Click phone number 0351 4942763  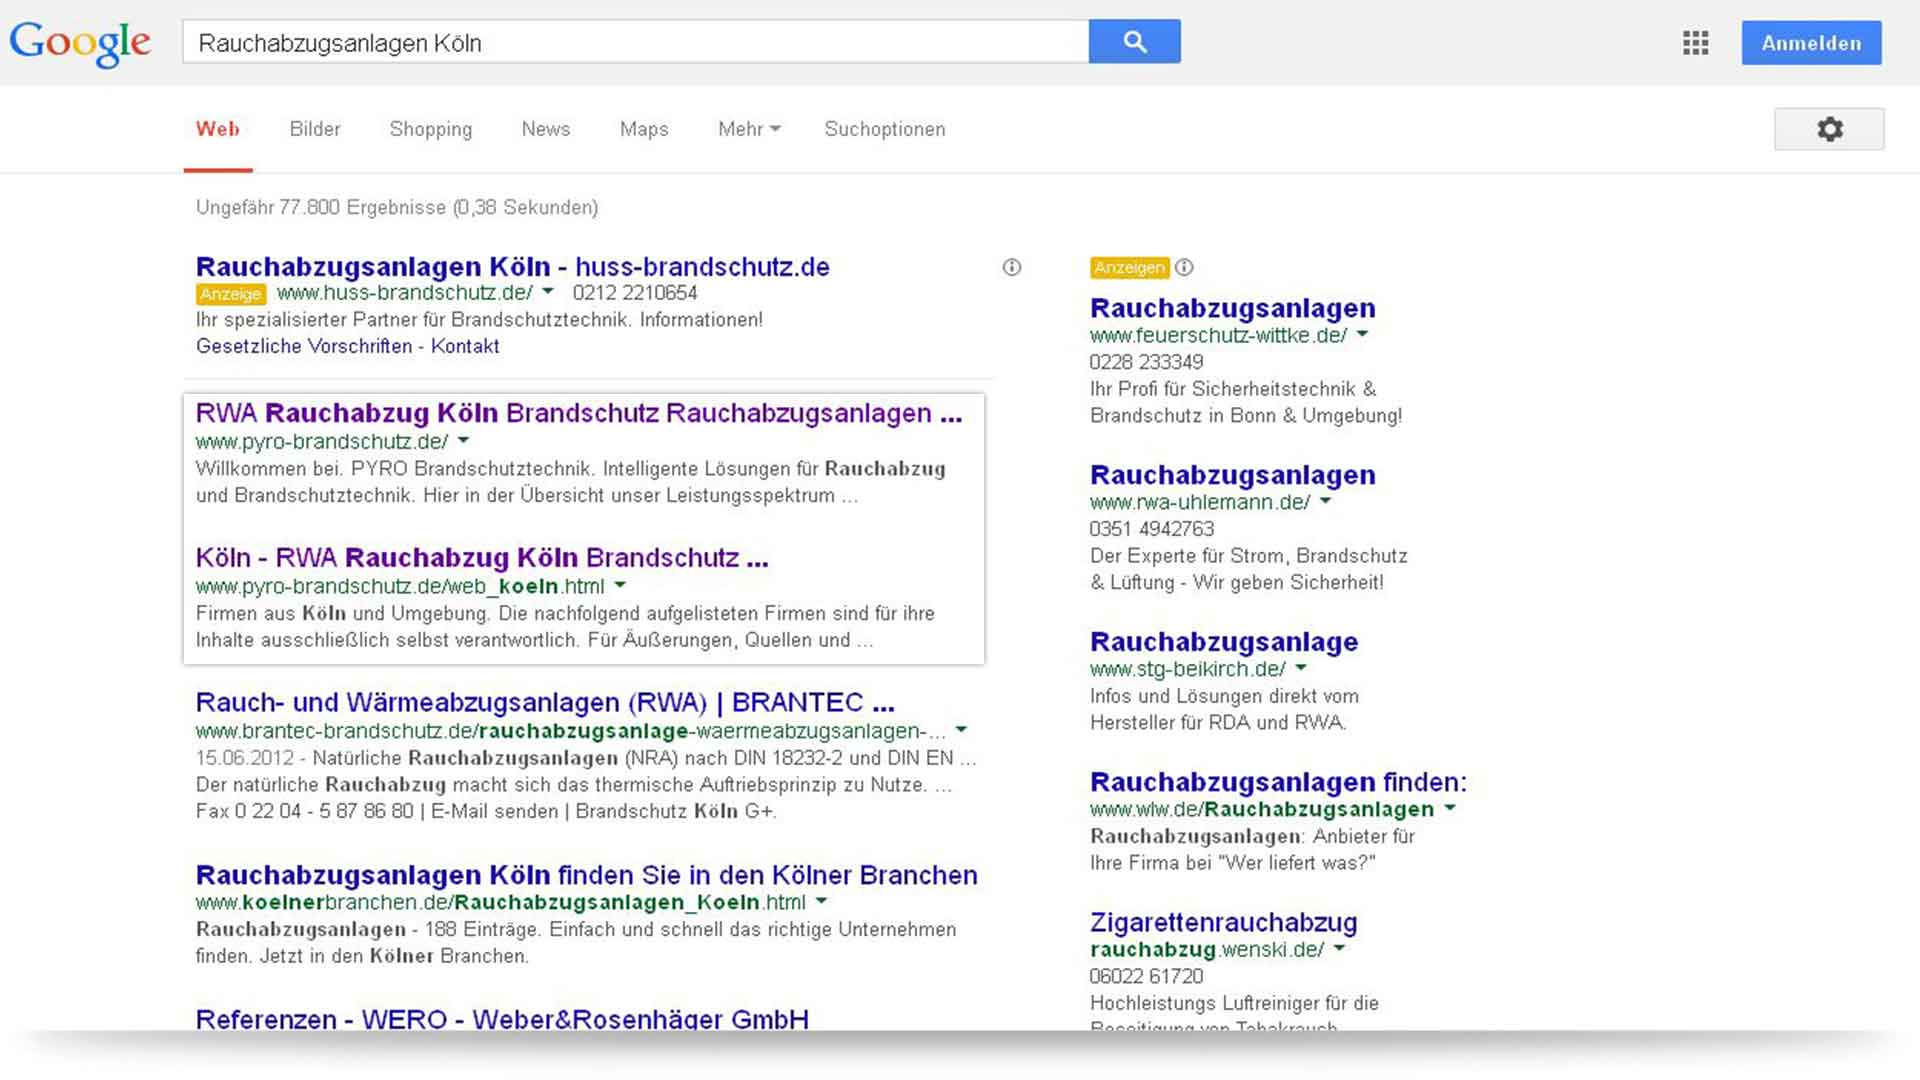[x=1152, y=529]
